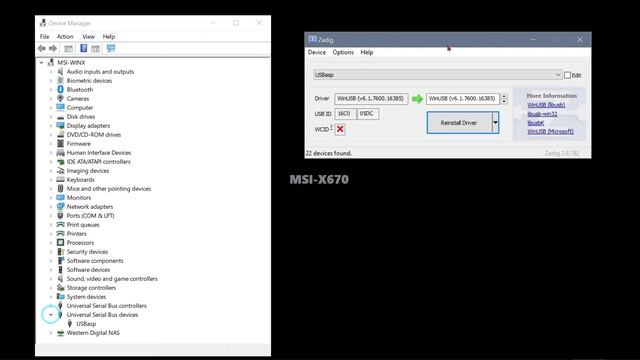This screenshot has width=640, height=360.
Task: Select the Computer category icon
Action: point(60,107)
